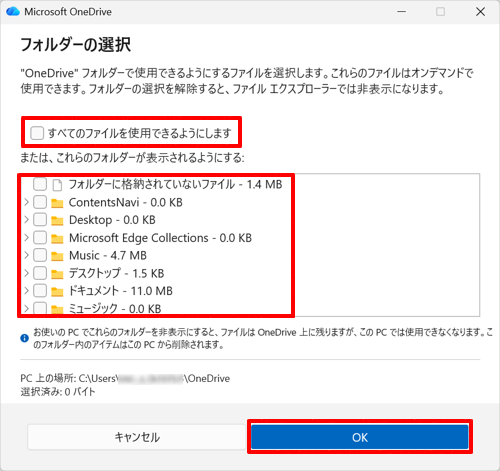The width and height of the screenshot is (500, 471).
Task: Expand the ミュージック folder
Action: (x=27, y=309)
